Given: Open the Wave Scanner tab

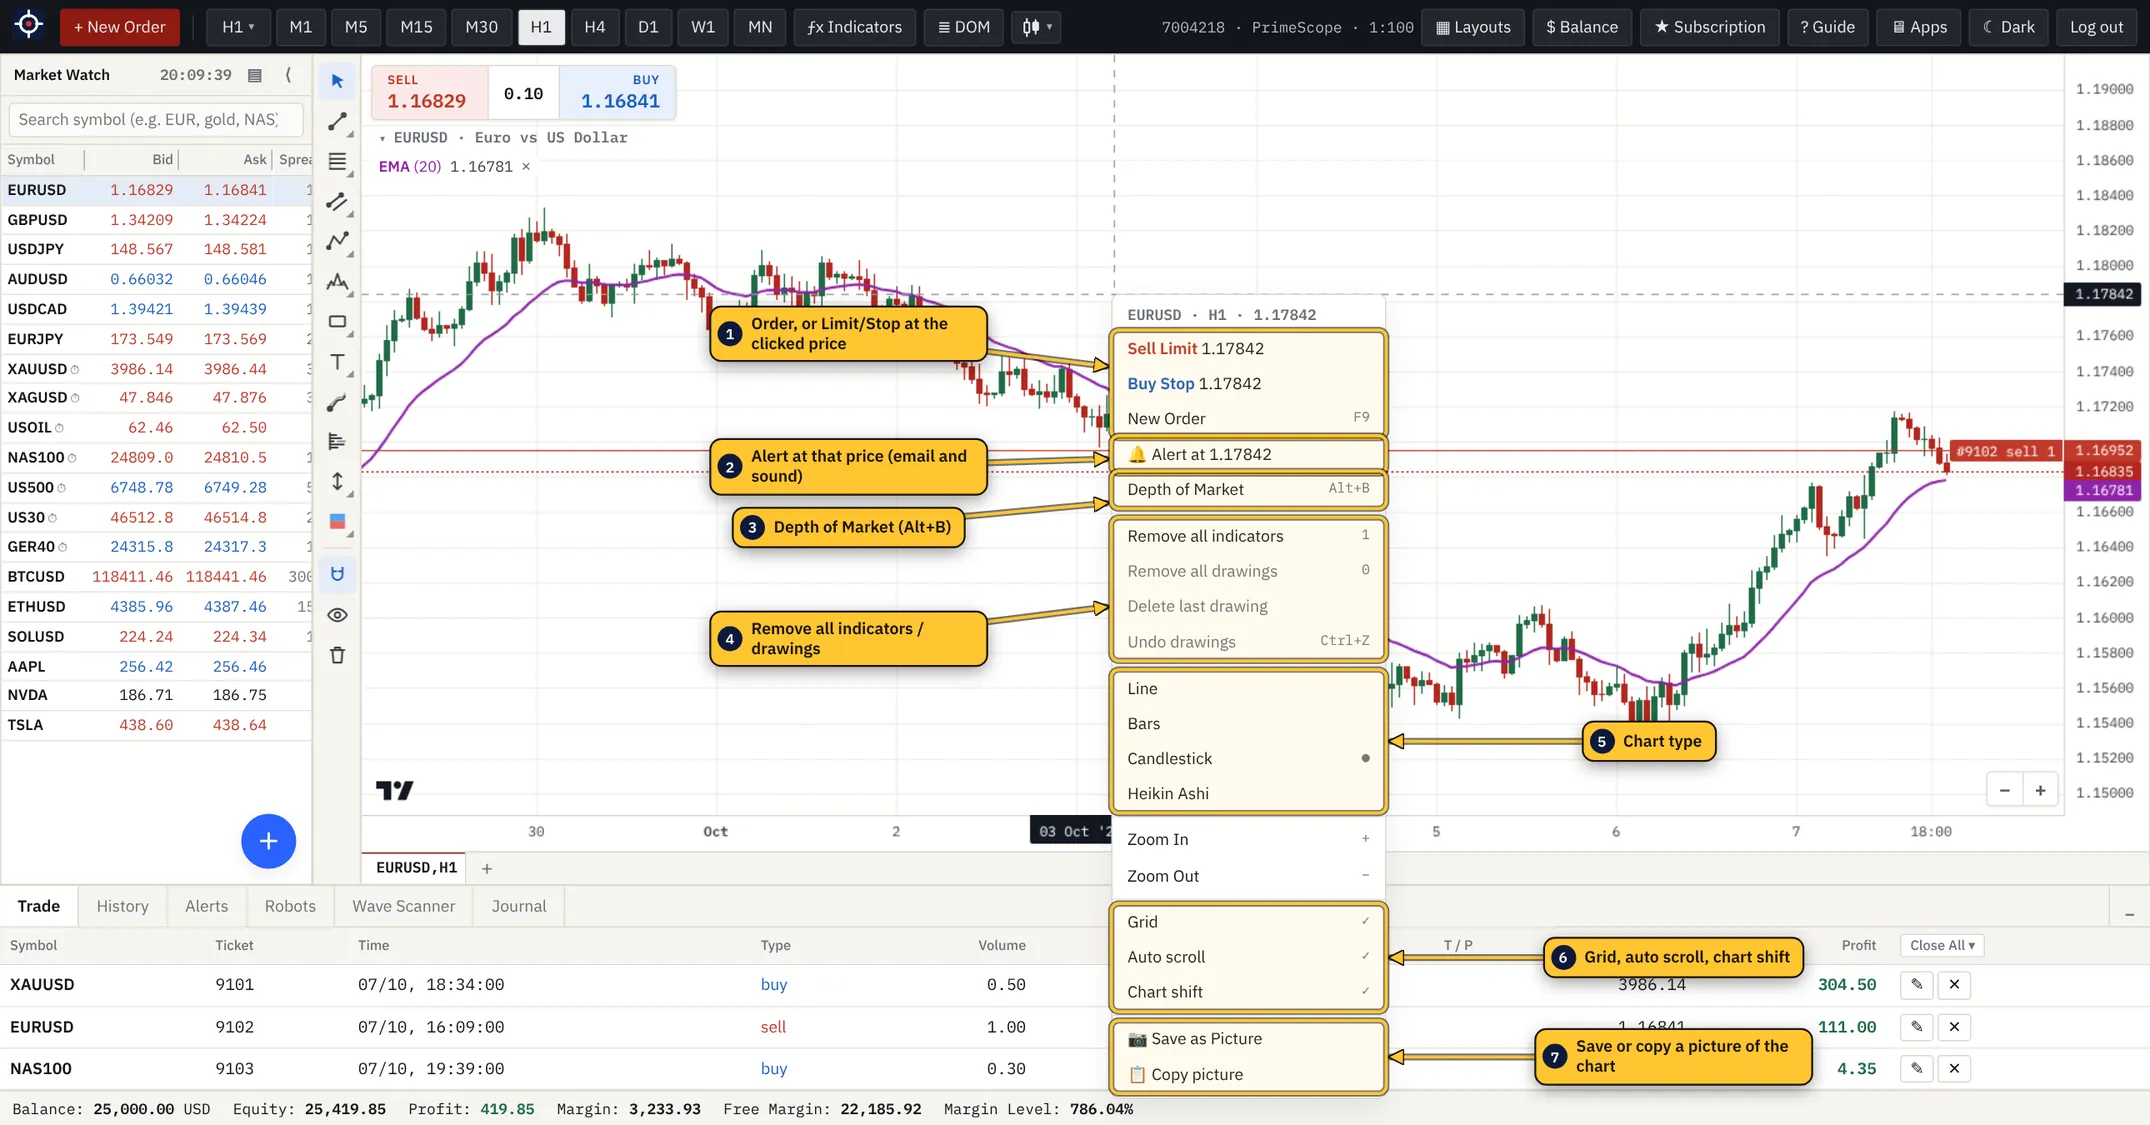Looking at the screenshot, I should coord(403,906).
